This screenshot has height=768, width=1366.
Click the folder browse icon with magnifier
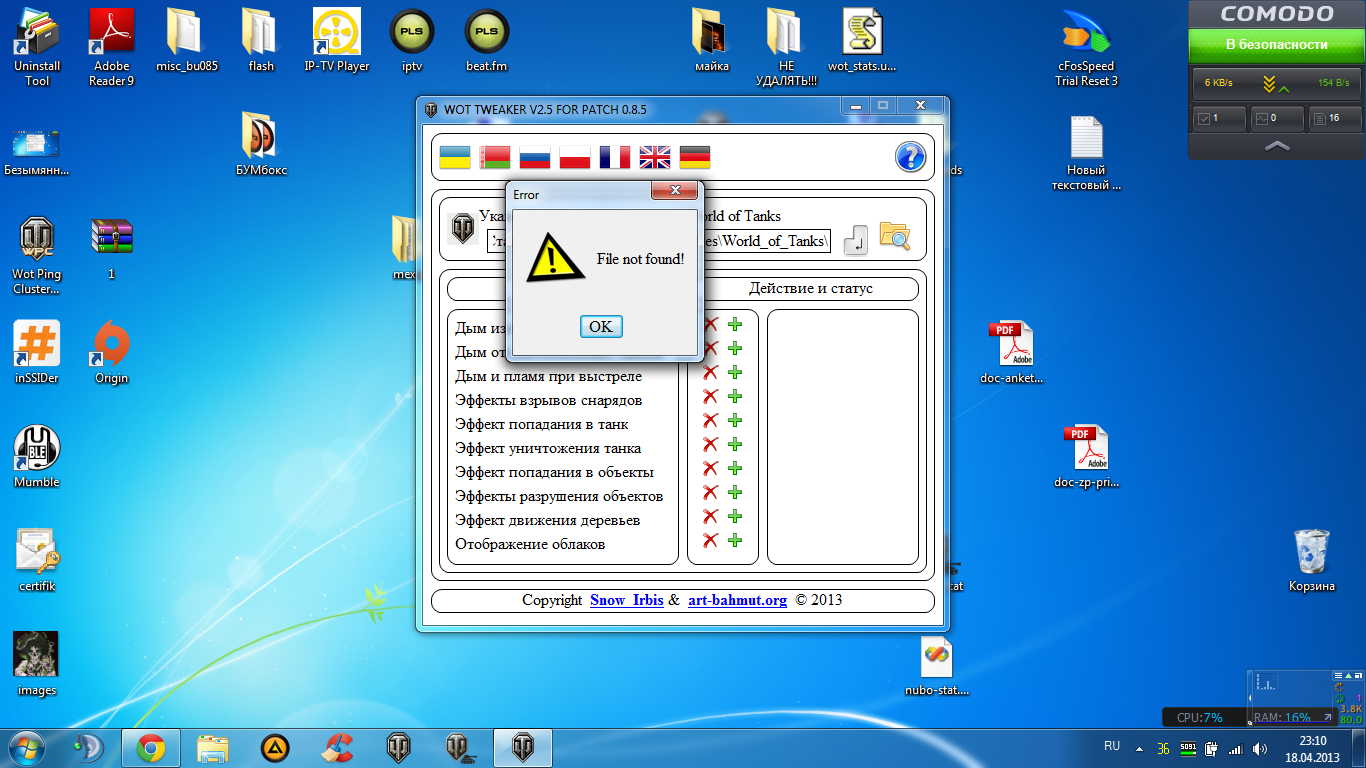[x=894, y=236]
